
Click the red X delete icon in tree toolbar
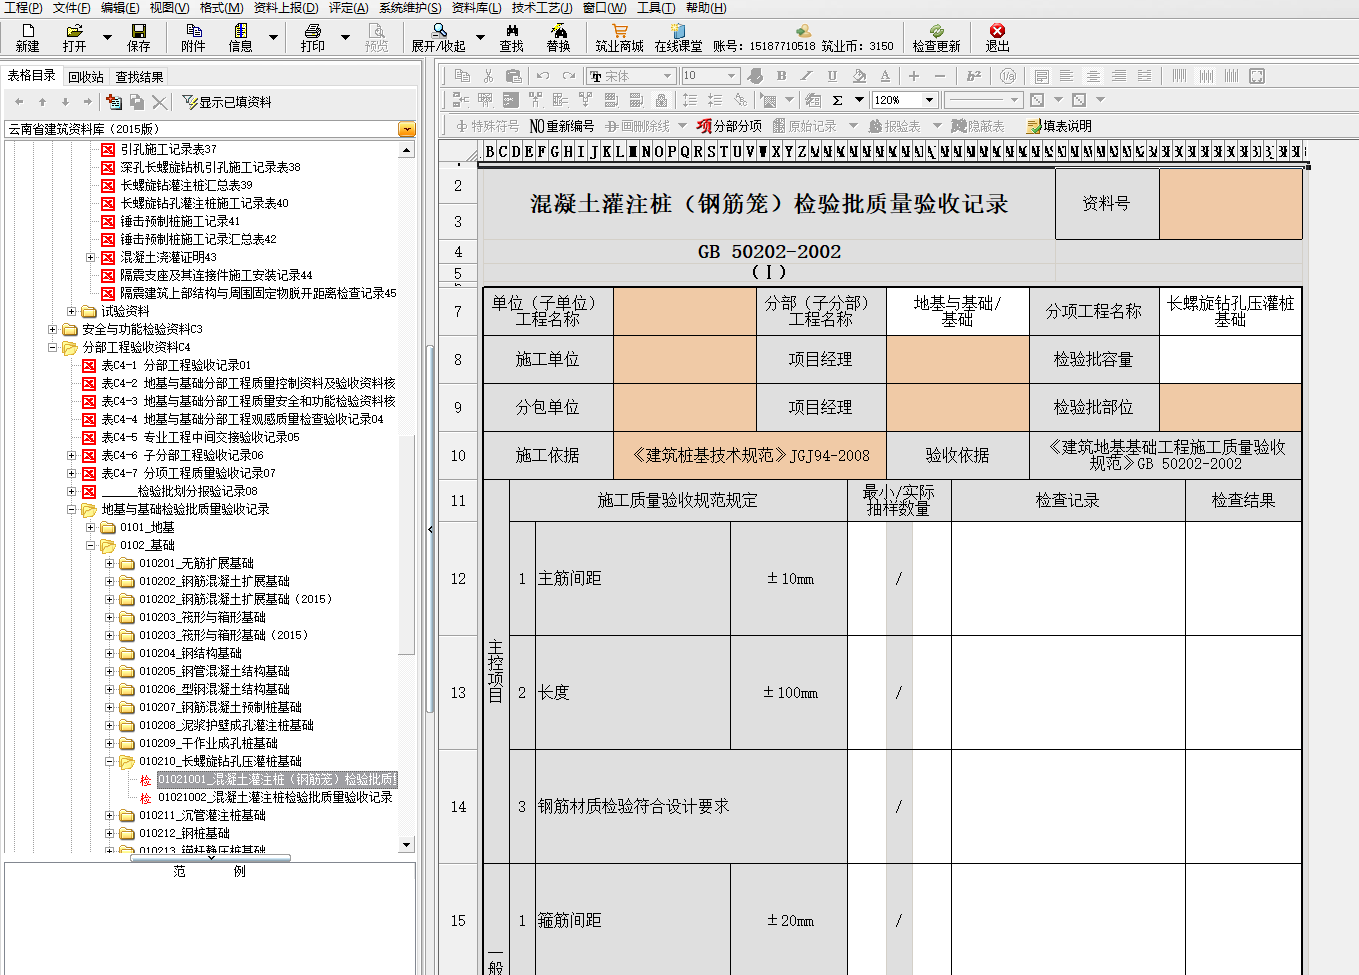pos(159,102)
